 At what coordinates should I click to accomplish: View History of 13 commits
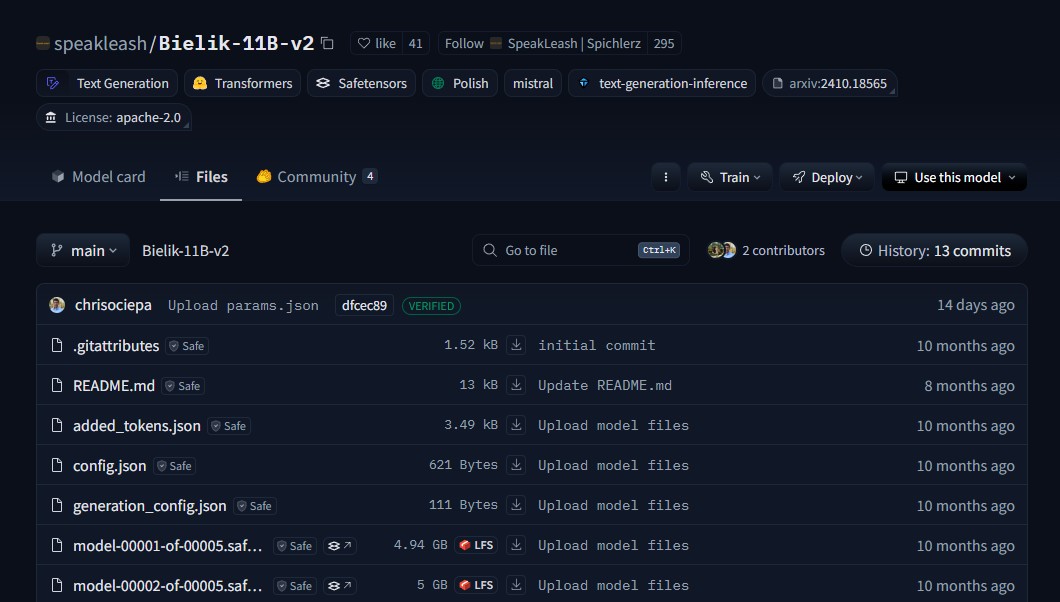point(933,250)
